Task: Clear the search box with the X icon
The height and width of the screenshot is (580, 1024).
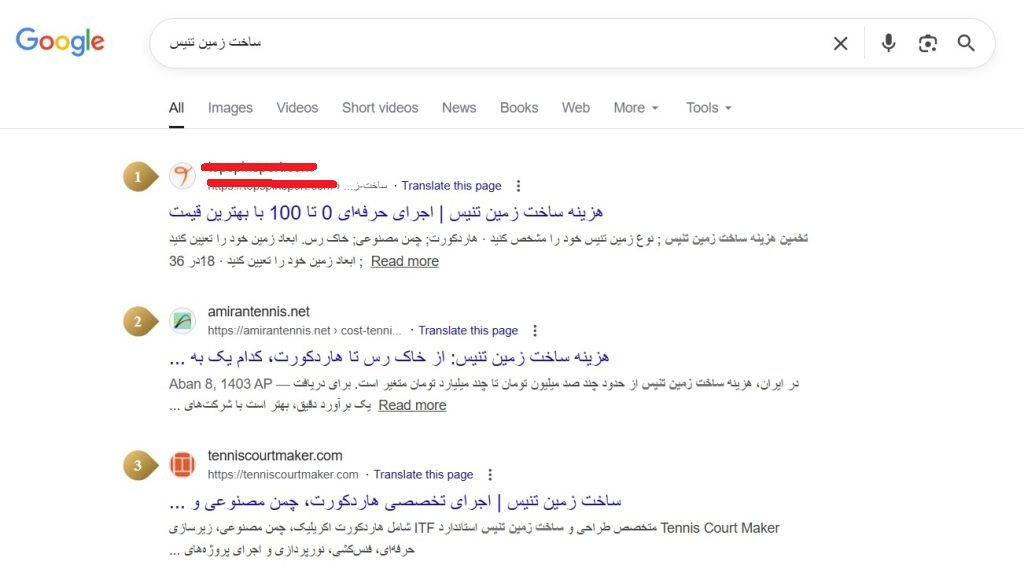Action: point(840,43)
